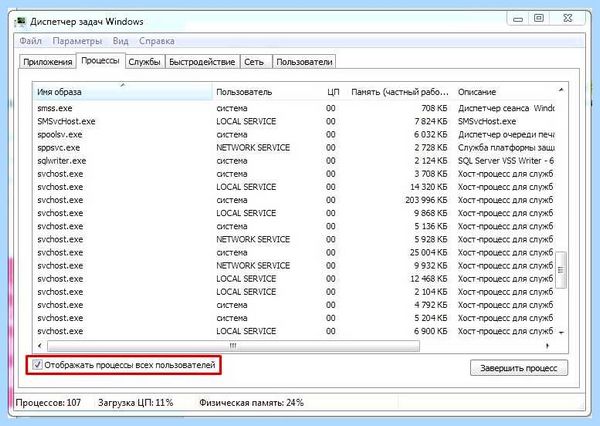Viewport: 600px width, 426px height.
Task: Click Служба платформы защиты description
Action: [506, 148]
